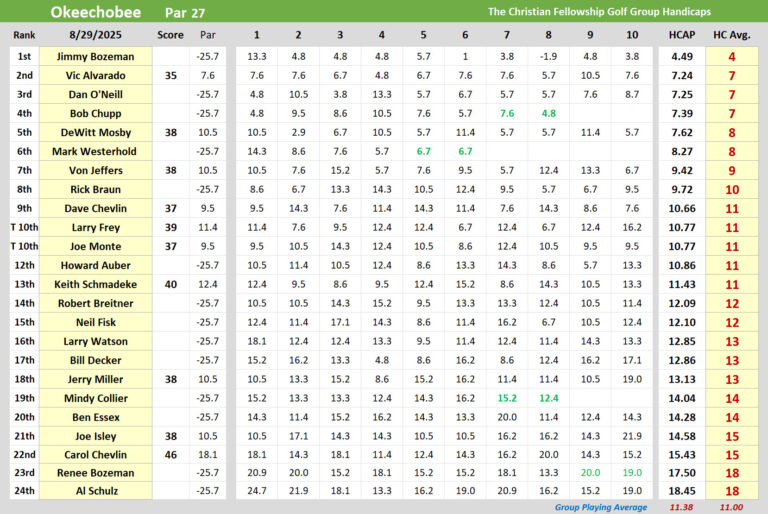The width and height of the screenshot is (768, 514).
Task: Select Rick Braun's HCAP value 9.72
Action: coord(682,190)
